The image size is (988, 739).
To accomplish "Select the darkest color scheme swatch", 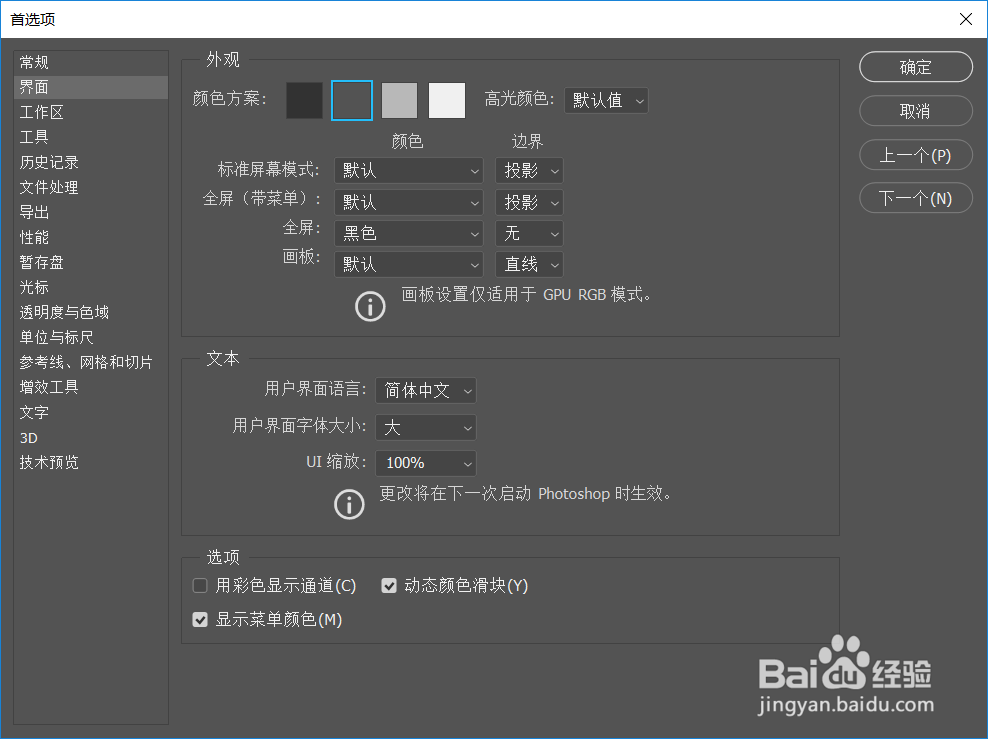I will pos(304,100).
